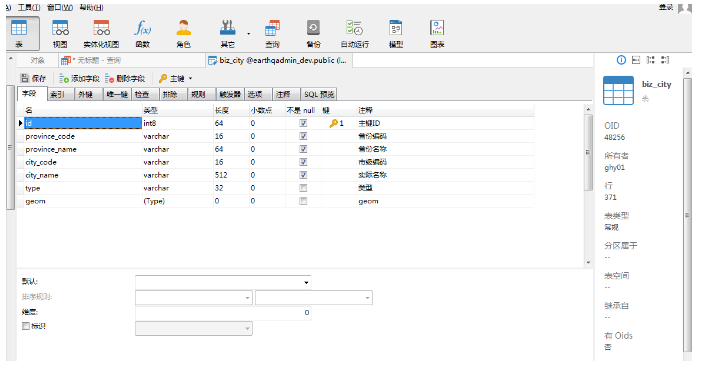Viewport: 701px width, 365px height.
Task: Enable Not Null for the type field
Action: click(303, 188)
